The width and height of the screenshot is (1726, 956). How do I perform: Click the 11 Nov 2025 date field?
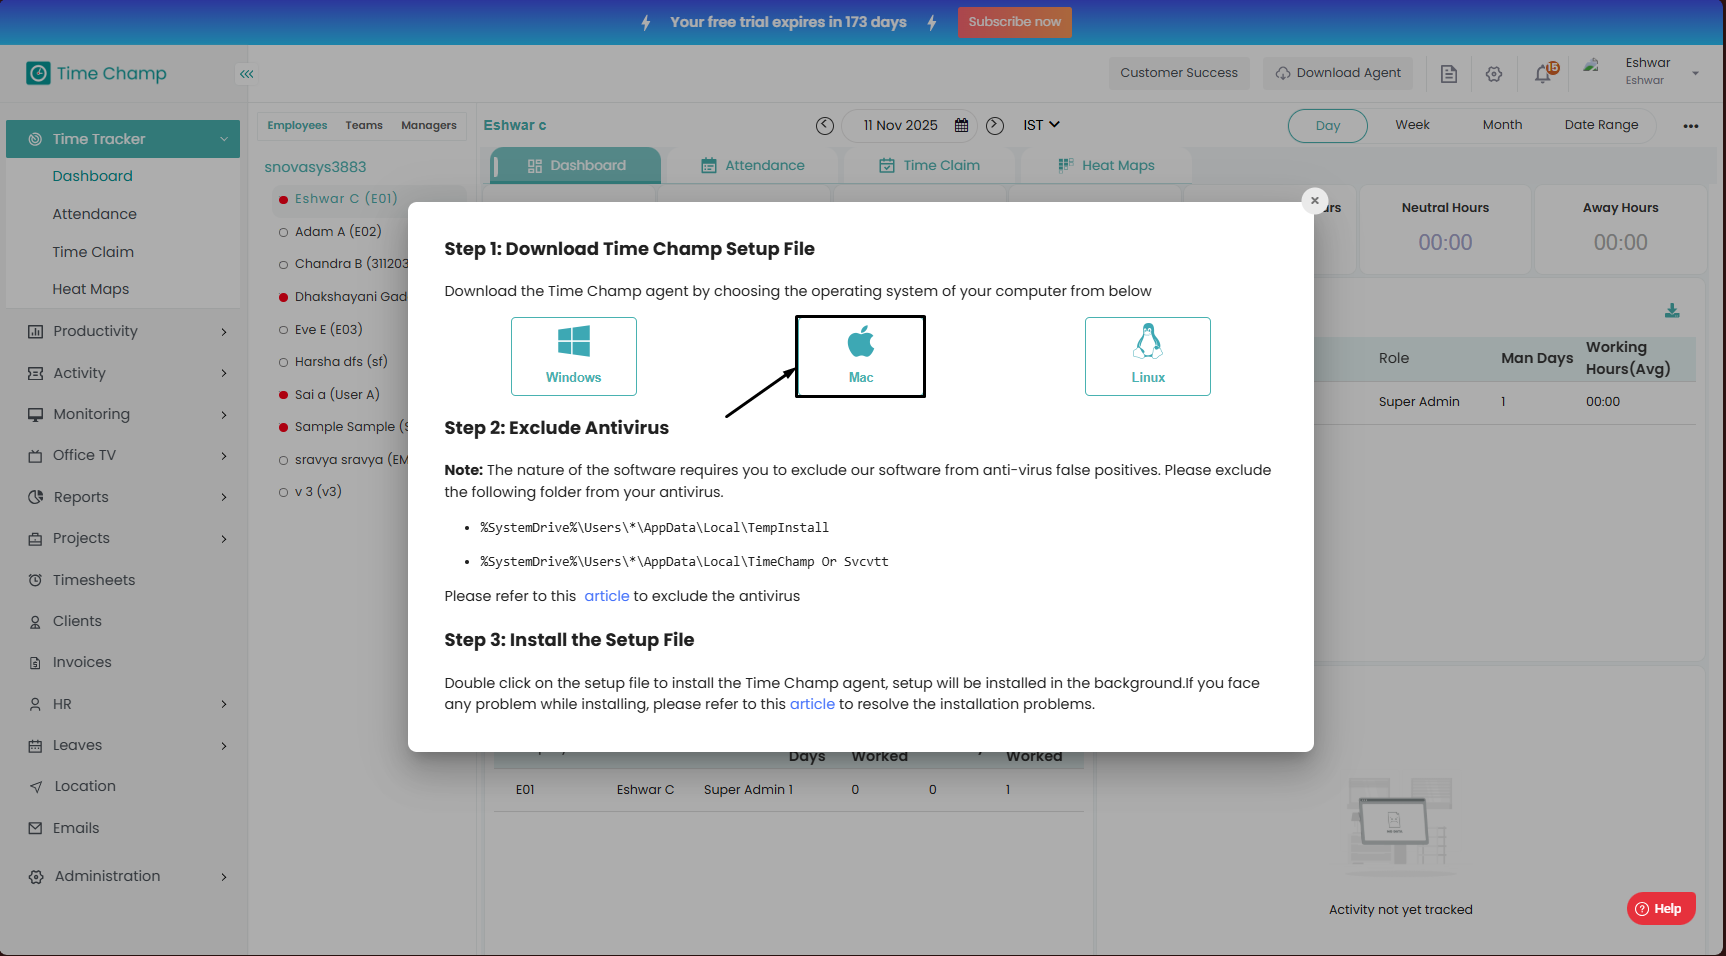pyautogui.click(x=901, y=125)
